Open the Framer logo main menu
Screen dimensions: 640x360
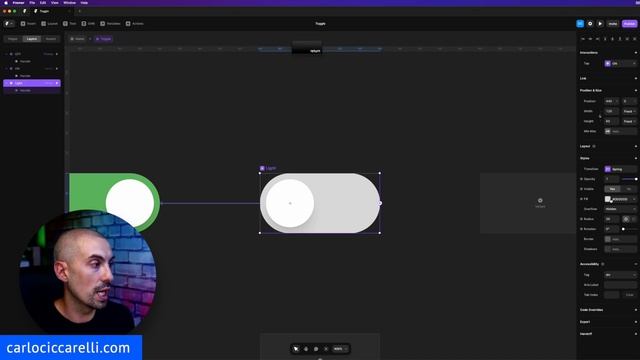(x=9, y=24)
